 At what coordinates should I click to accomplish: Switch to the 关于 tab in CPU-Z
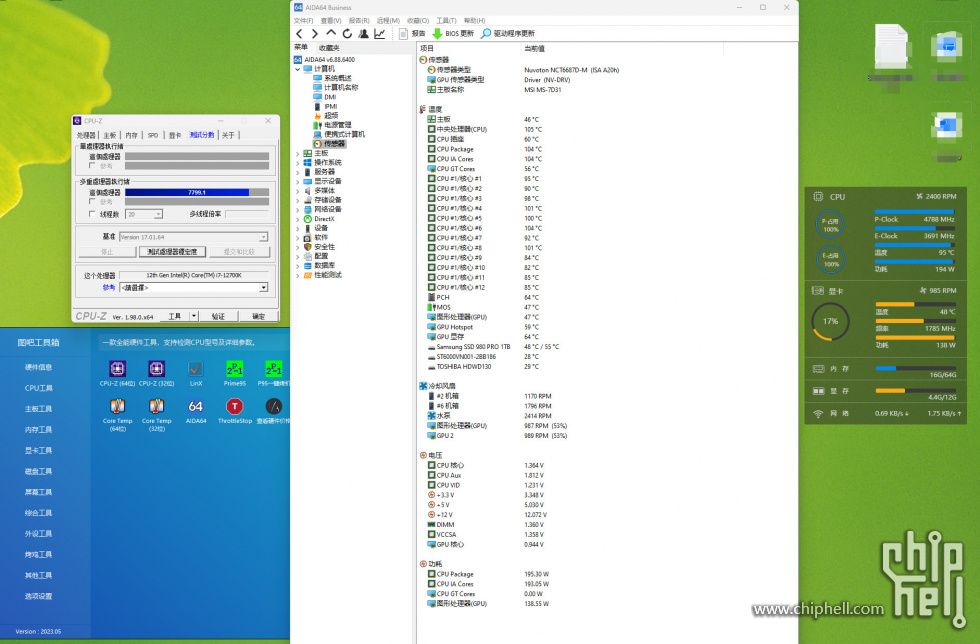click(228, 135)
